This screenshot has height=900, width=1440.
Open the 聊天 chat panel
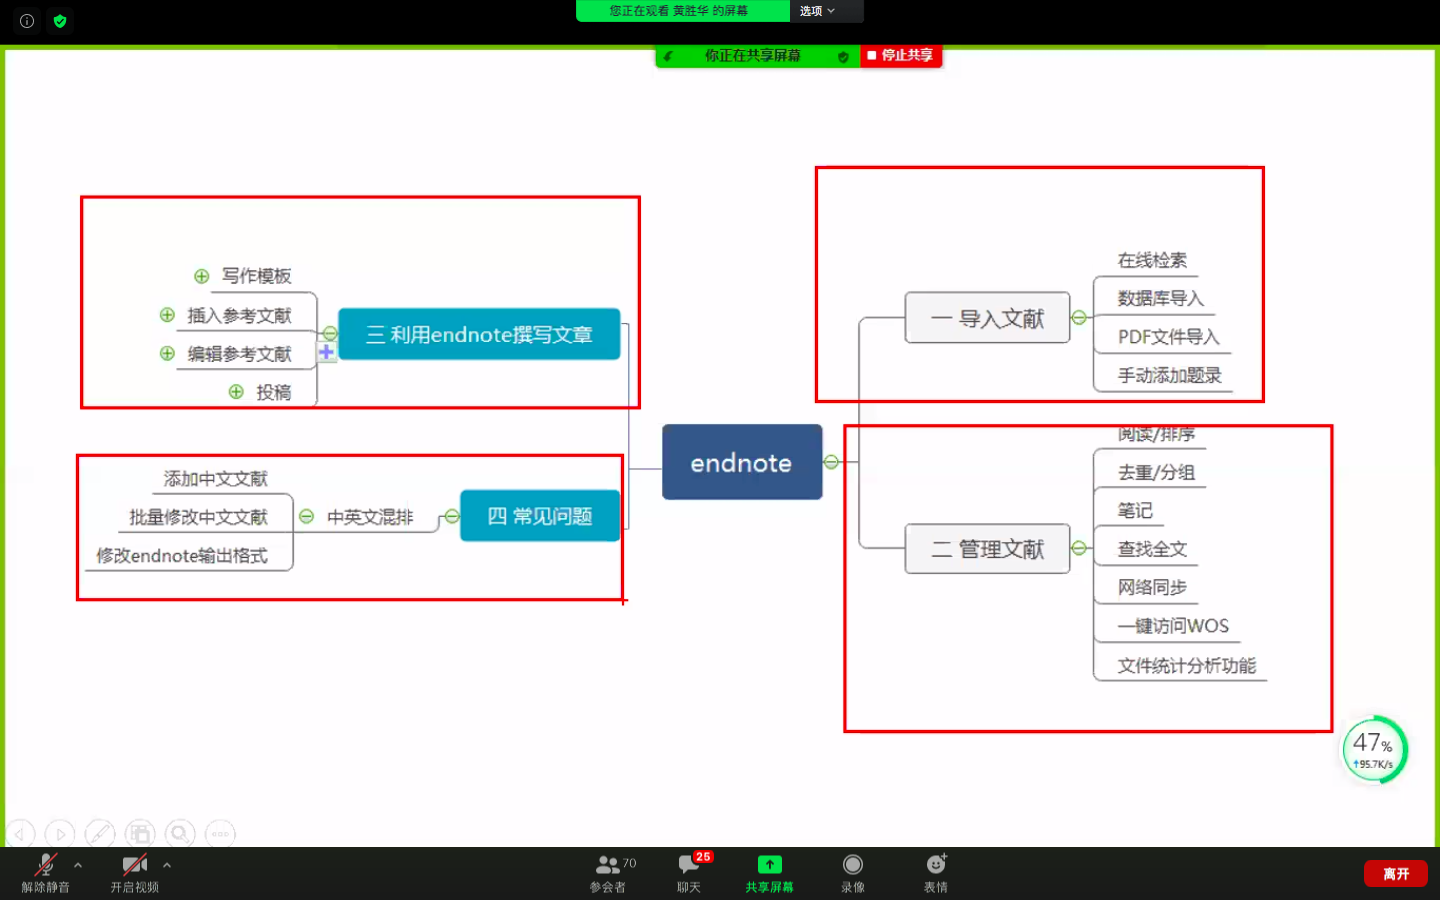point(689,873)
